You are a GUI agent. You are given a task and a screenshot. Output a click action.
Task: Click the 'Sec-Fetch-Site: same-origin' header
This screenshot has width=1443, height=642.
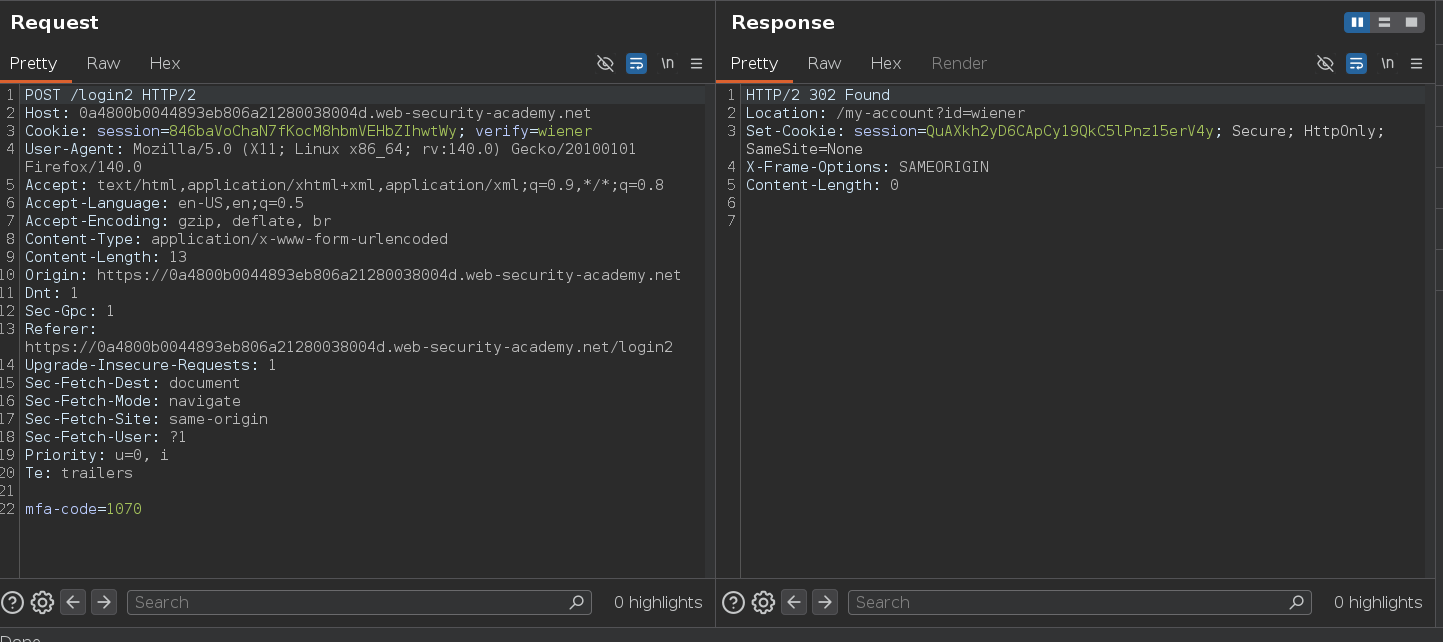pyautogui.click(x=146, y=419)
